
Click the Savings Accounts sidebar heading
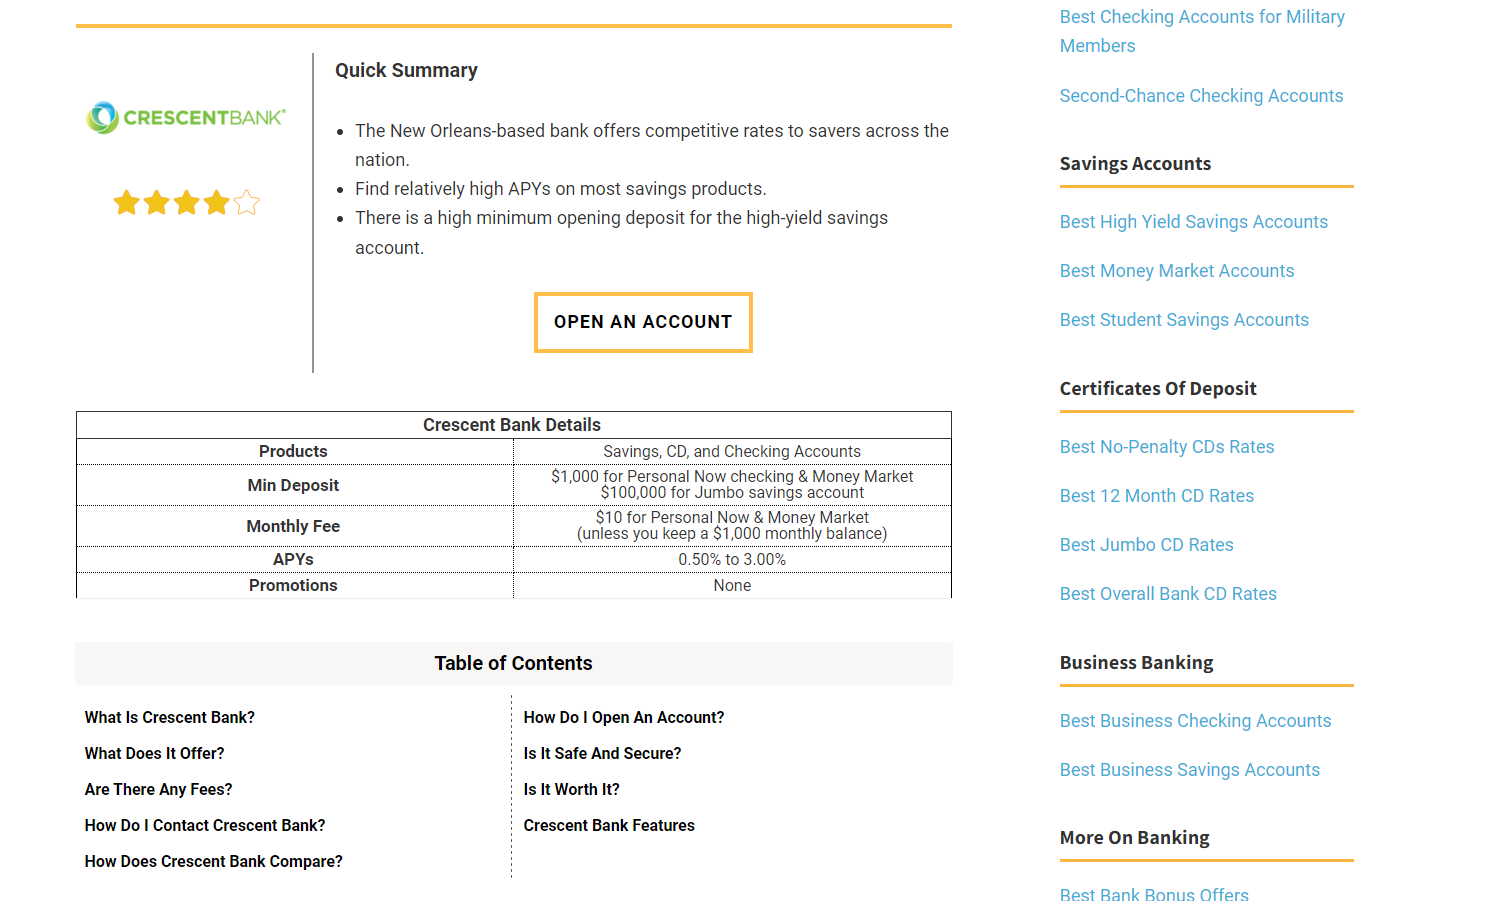[x=1135, y=164]
